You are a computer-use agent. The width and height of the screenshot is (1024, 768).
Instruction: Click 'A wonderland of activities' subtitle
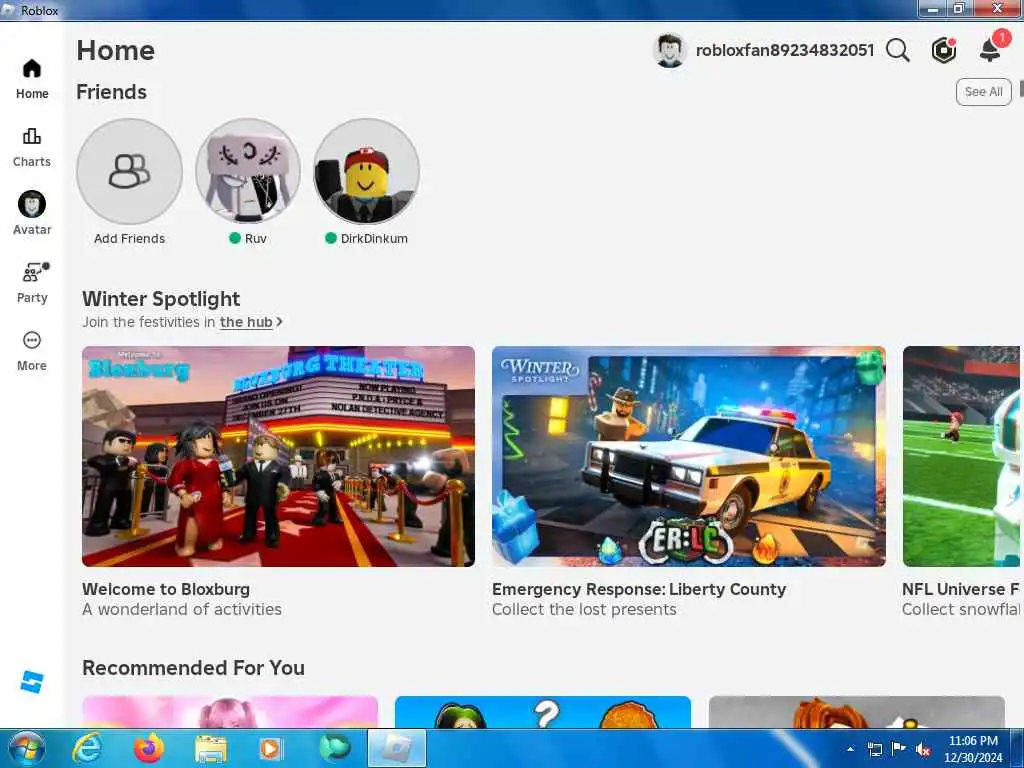(182, 609)
